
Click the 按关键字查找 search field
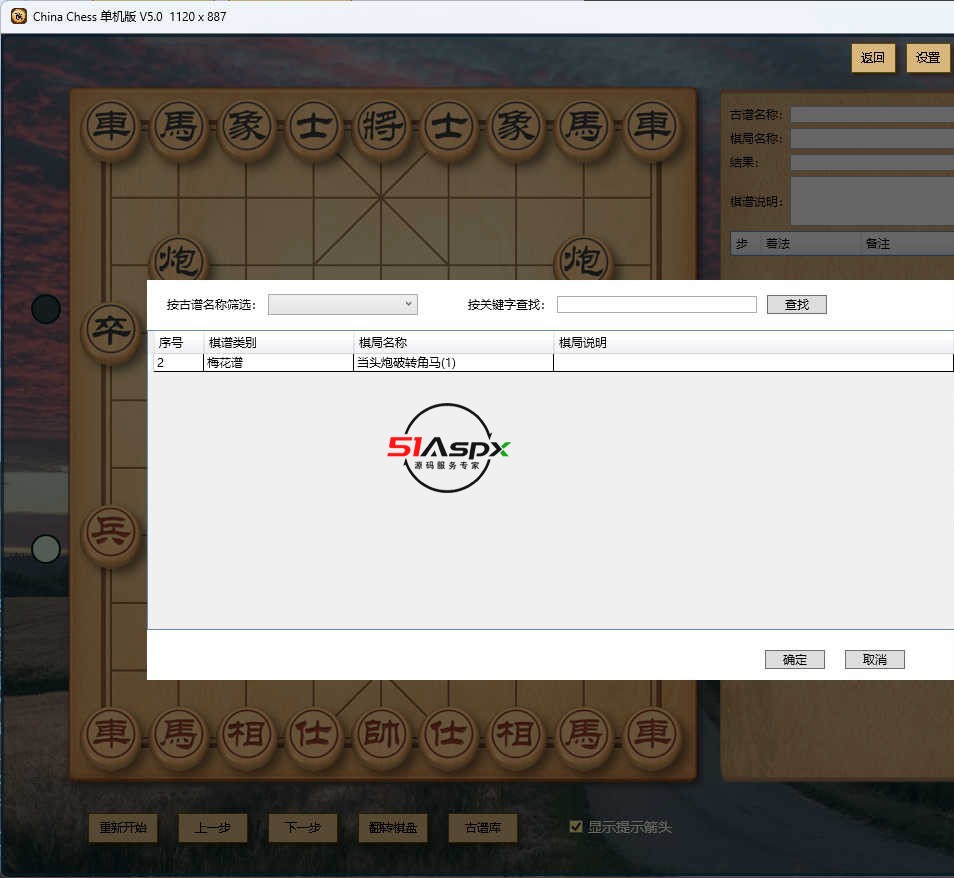[x=656, y=304]
